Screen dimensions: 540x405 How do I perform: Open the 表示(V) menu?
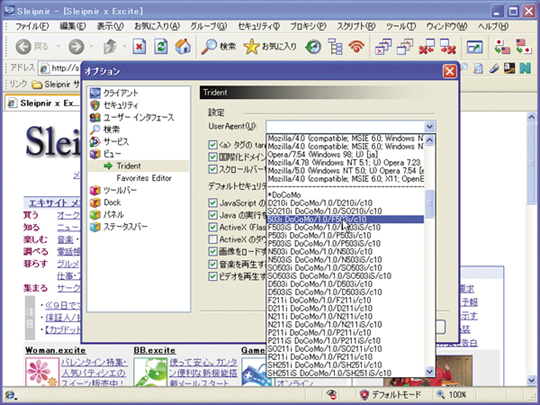pos(110,26)
